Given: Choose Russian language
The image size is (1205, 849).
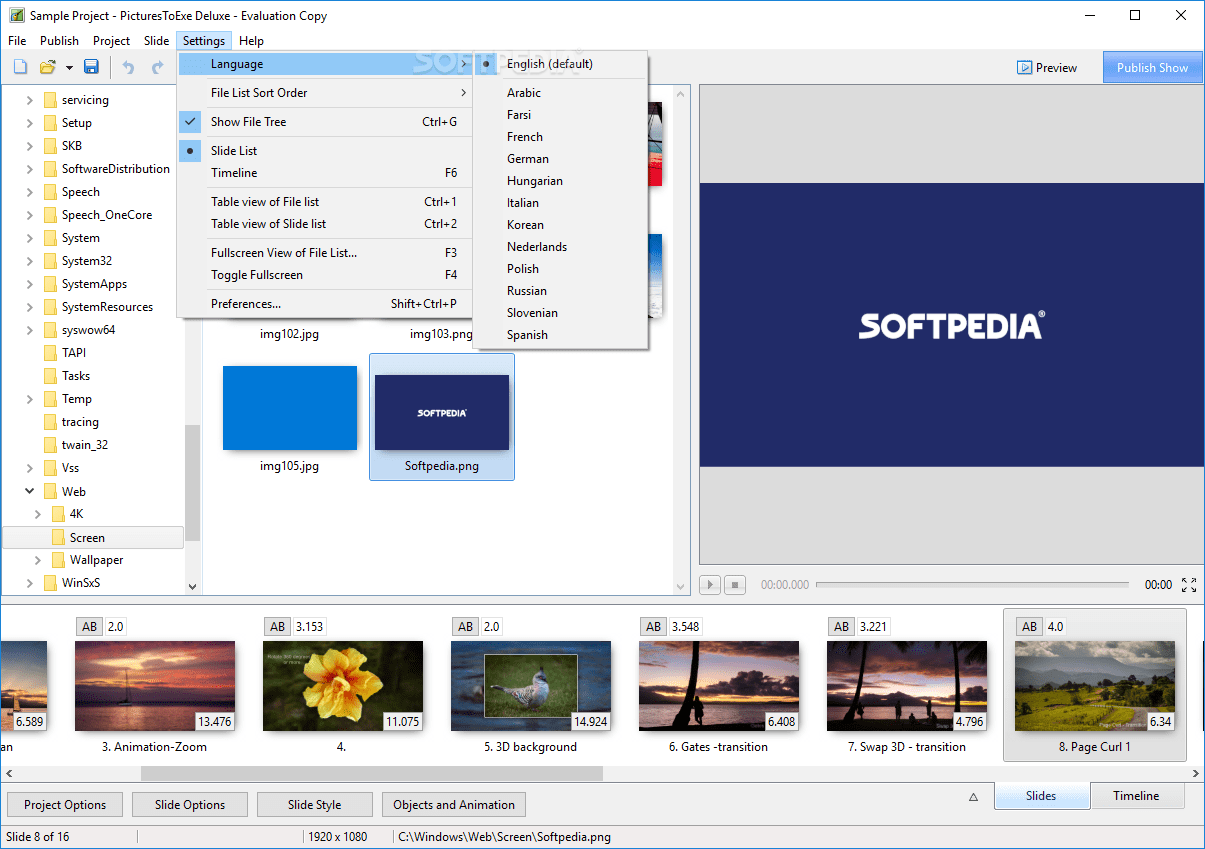Looking at the screenshot, I should [561, 291].
